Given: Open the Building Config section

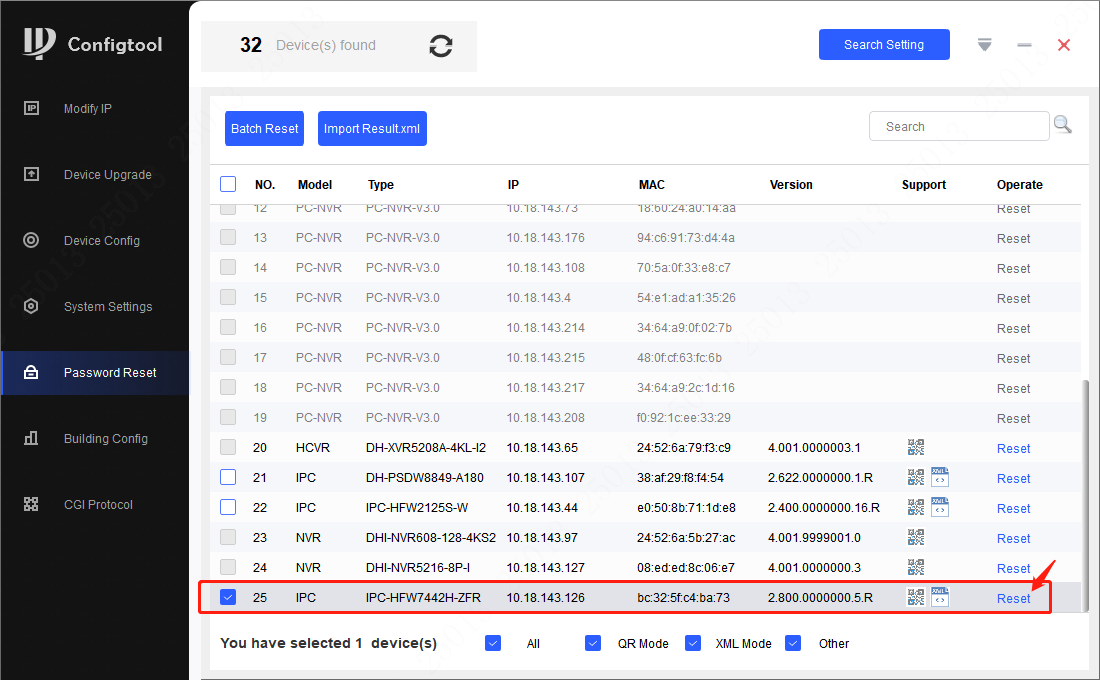Looking at the screenshot, I should (105, 439).
